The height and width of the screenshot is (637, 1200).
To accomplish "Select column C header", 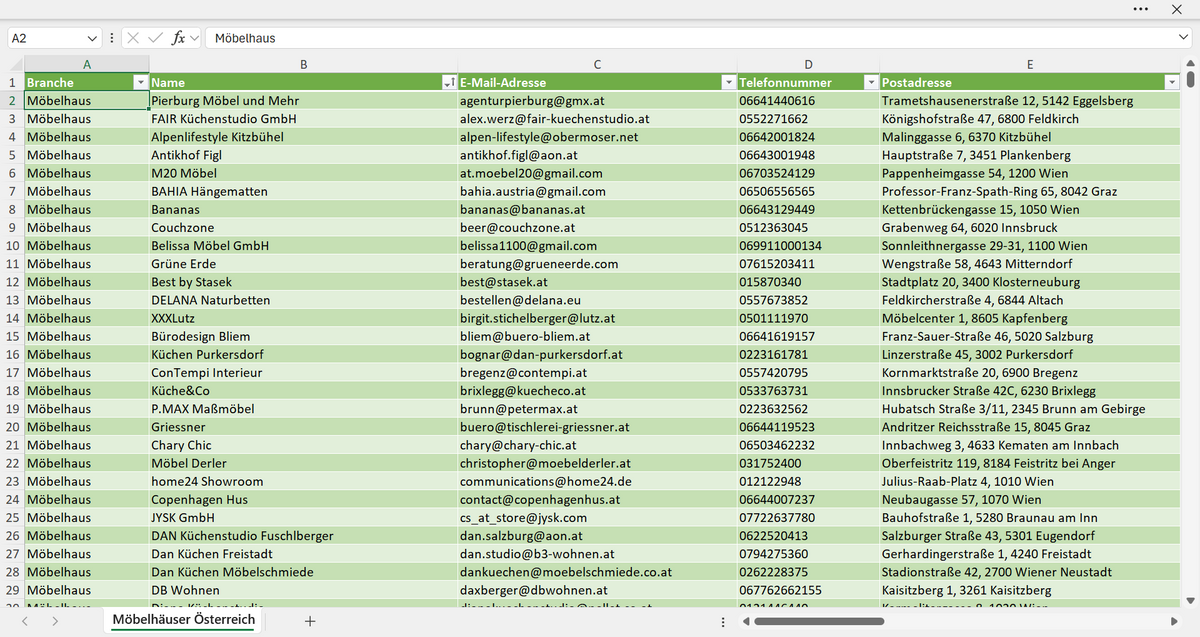I will coord(597,64).
